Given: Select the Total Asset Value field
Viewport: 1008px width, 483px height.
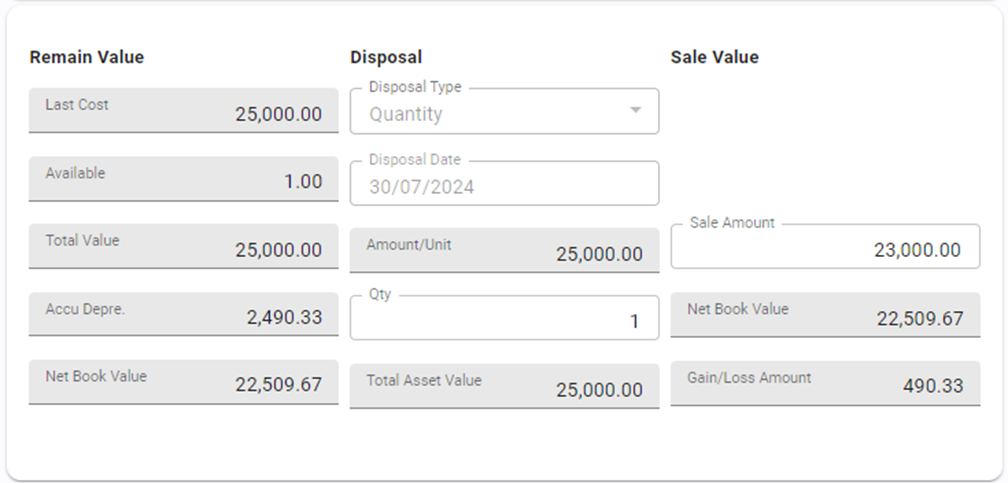Looking at the screenshot, I should 504,386.
